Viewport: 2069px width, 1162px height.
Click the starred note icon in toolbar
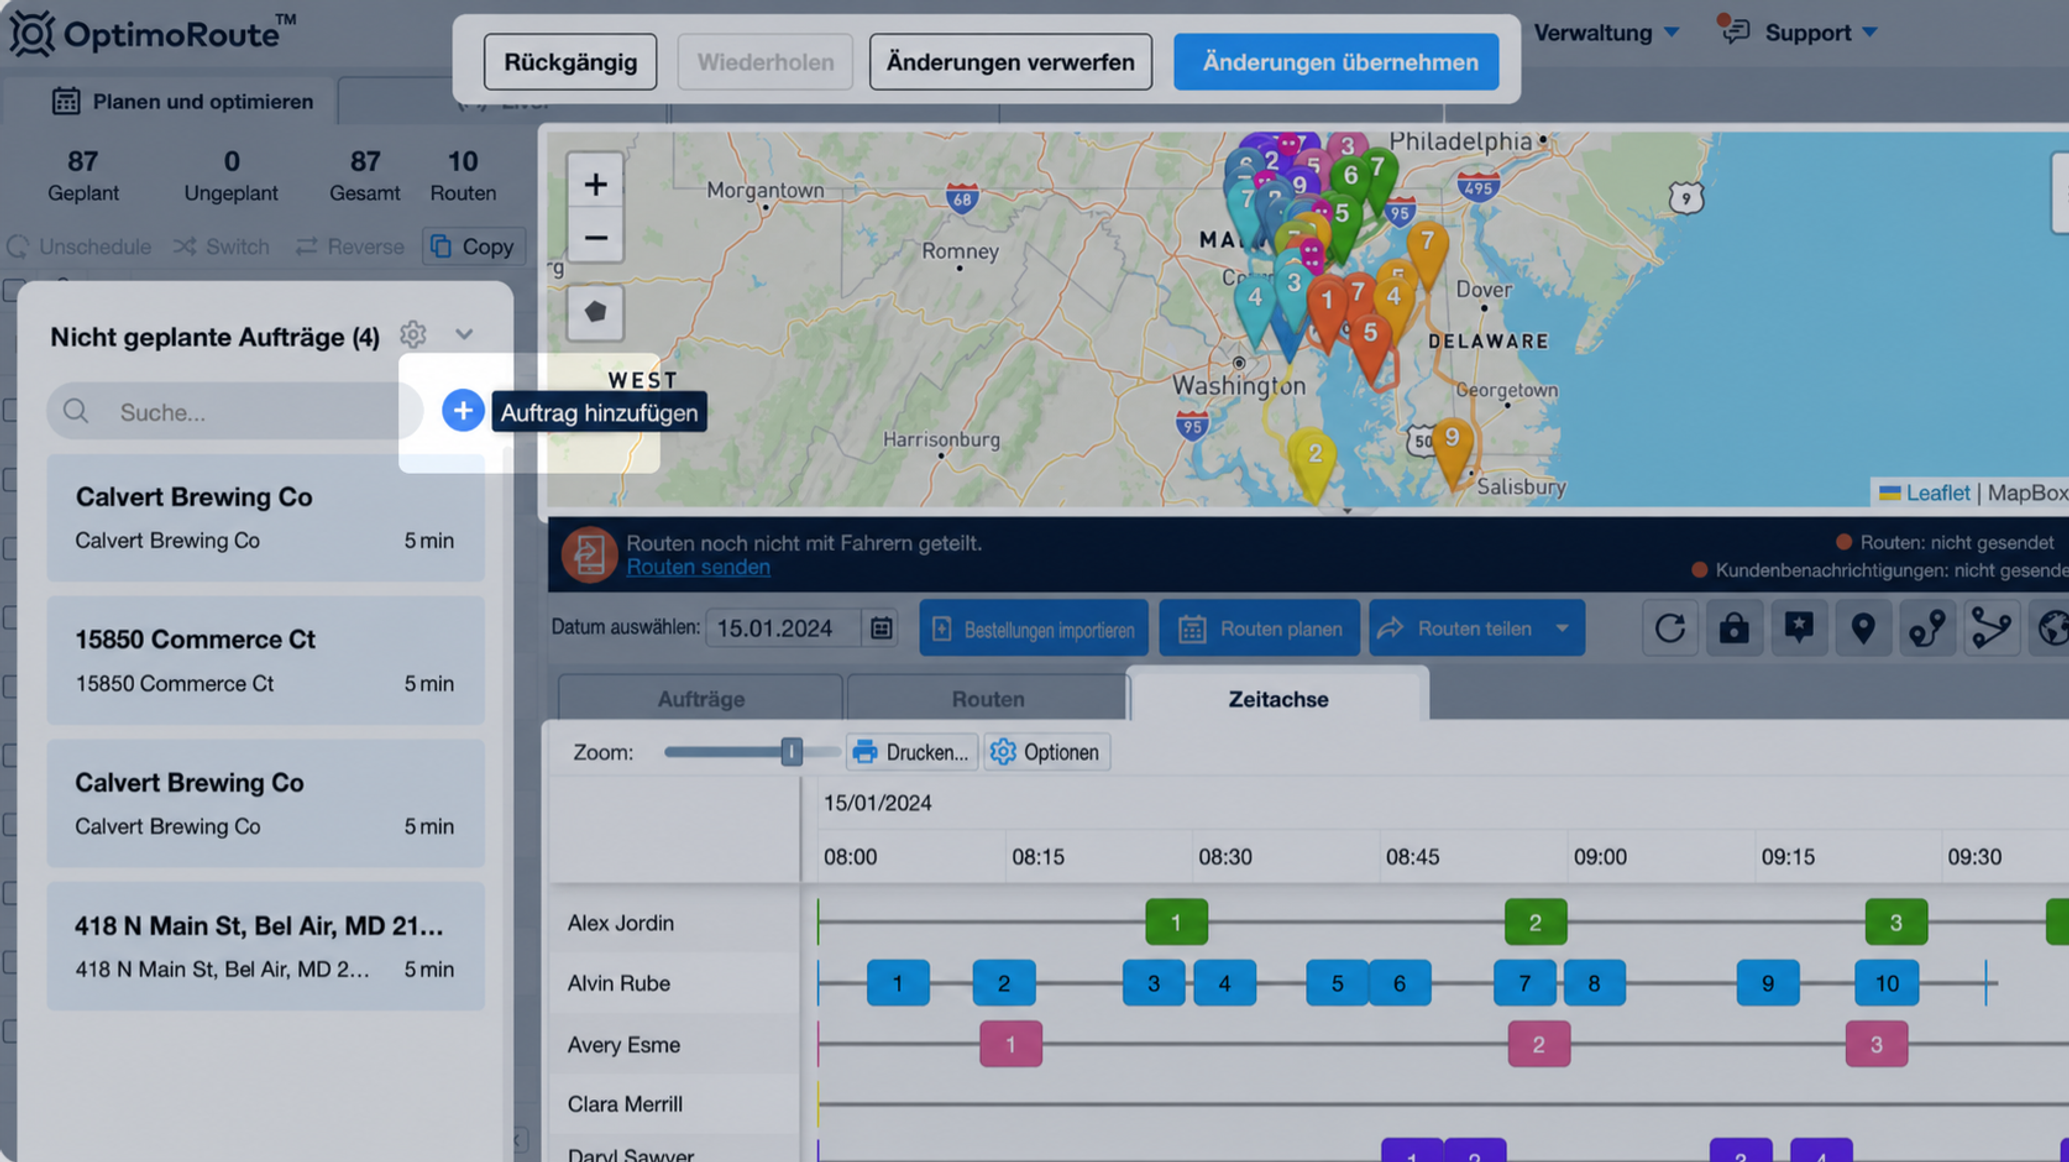click(1798, 628)
